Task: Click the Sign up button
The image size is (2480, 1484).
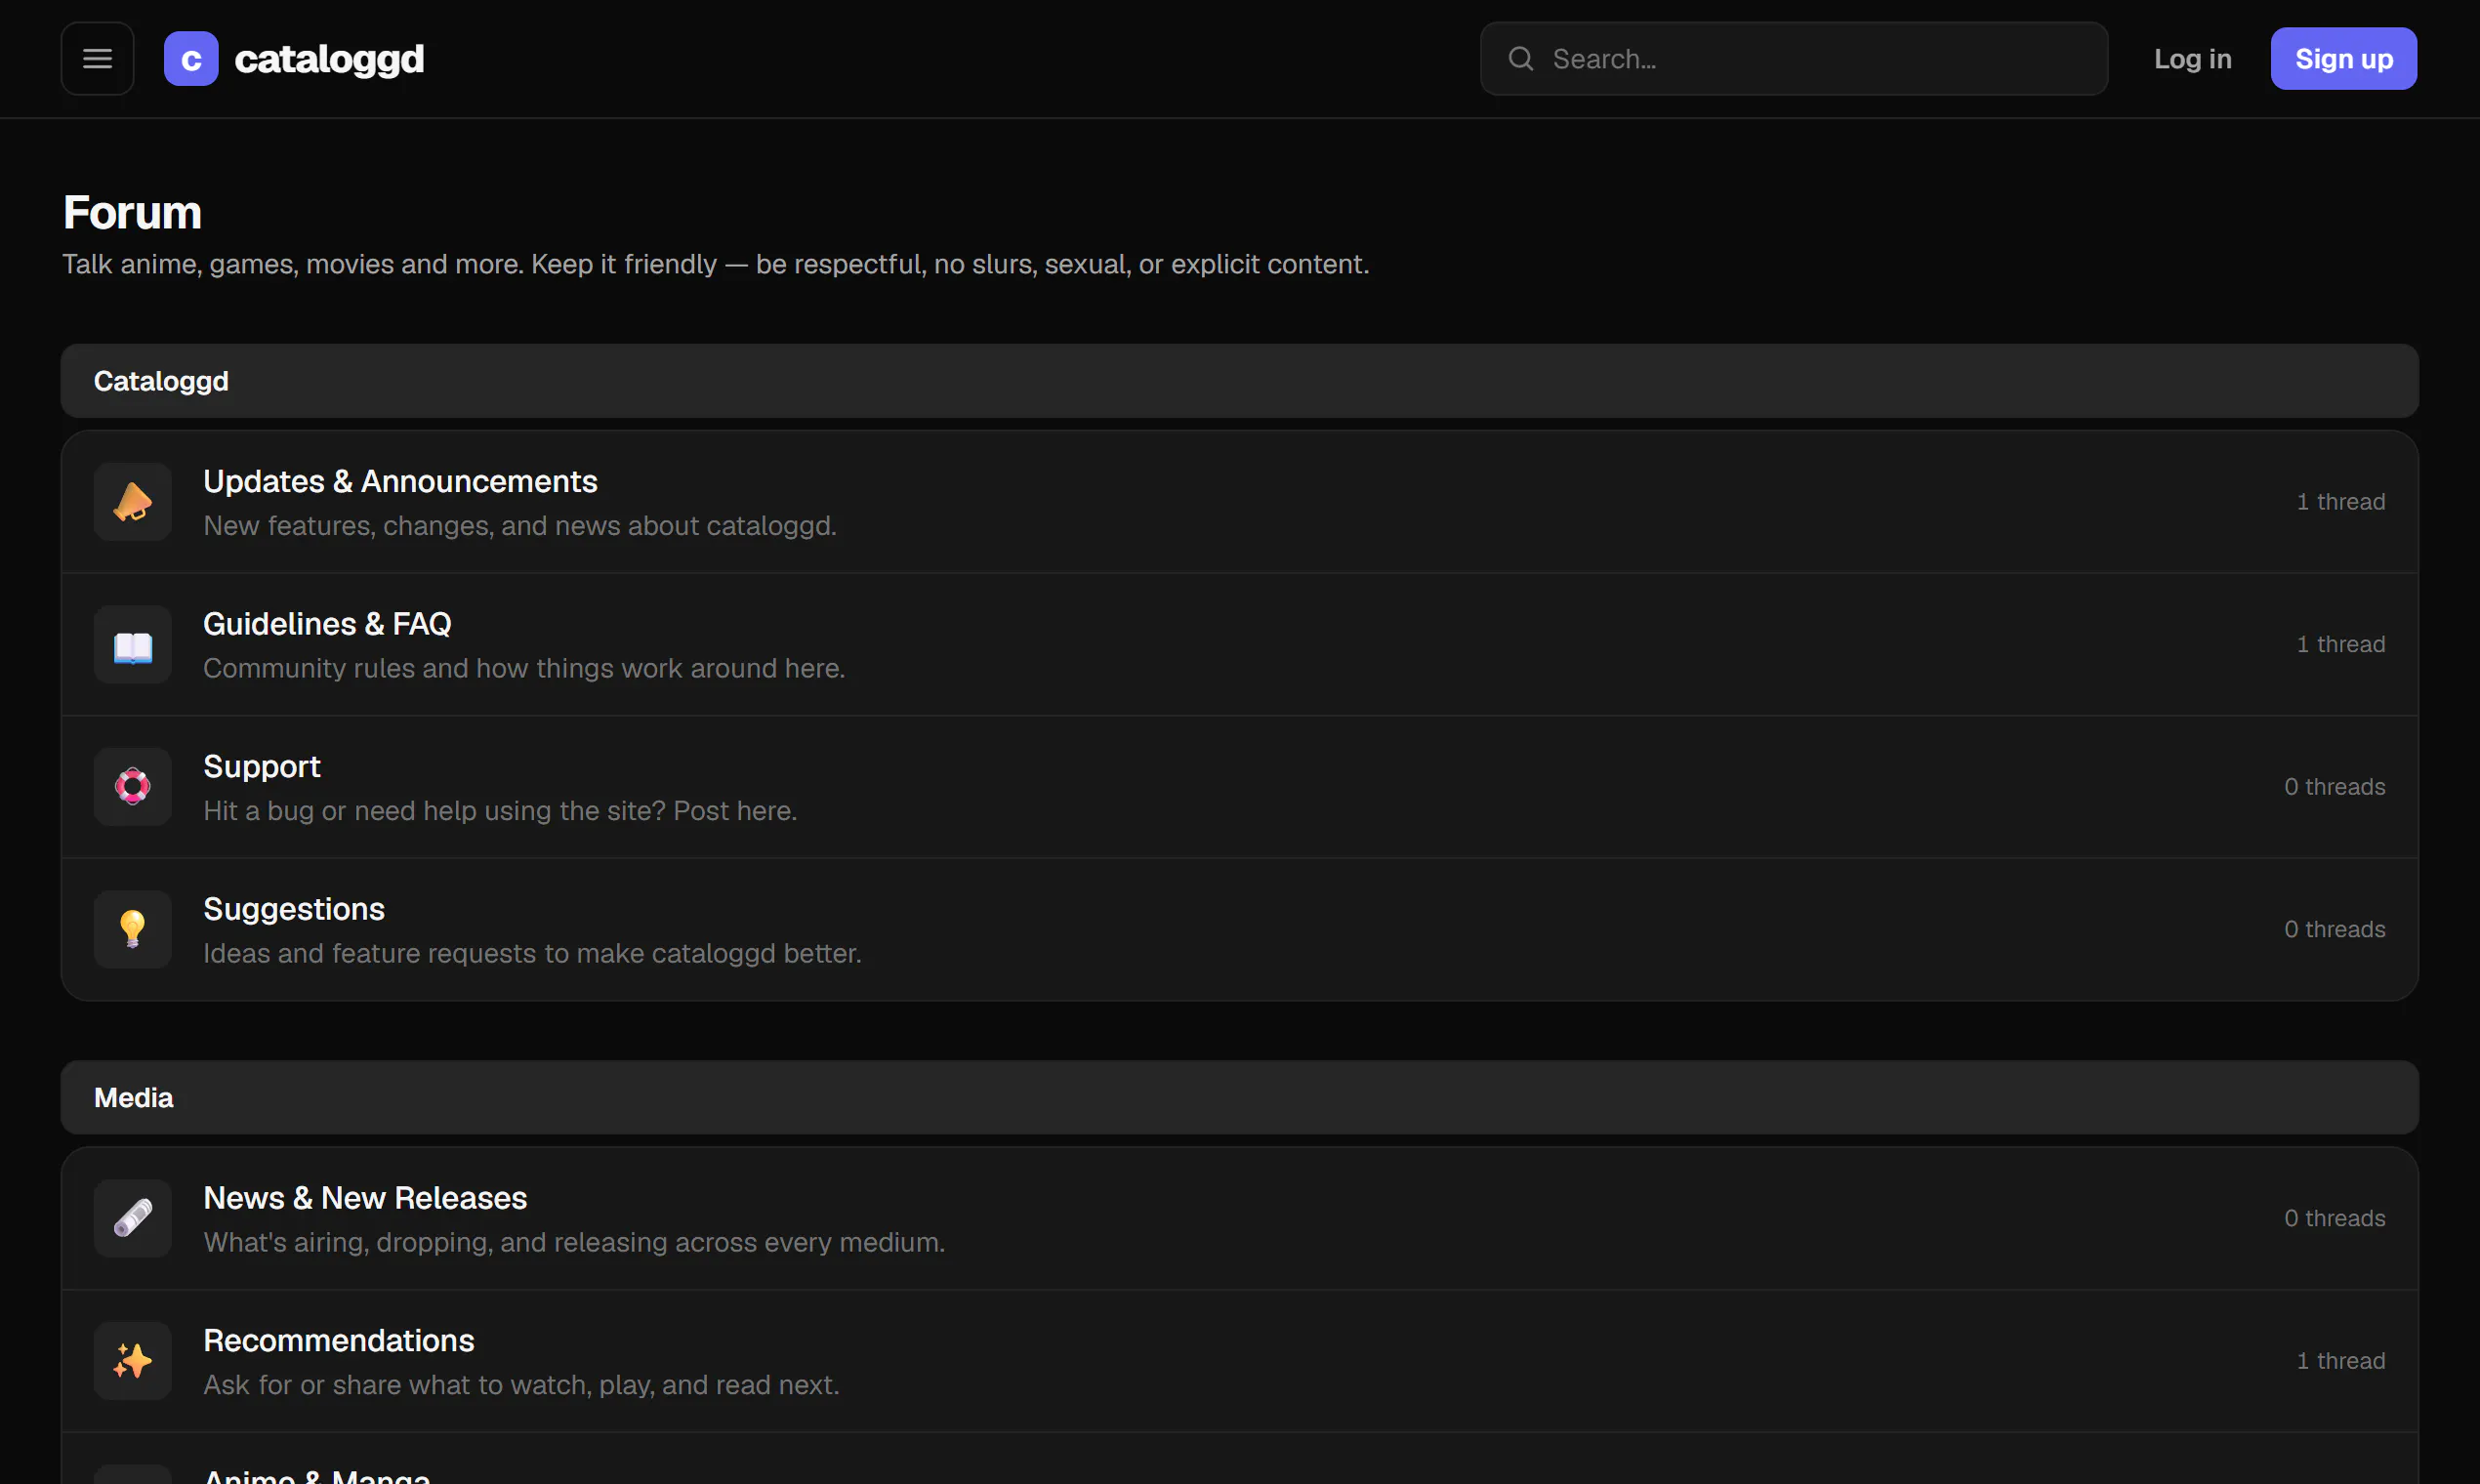Action: [2343, 59]
